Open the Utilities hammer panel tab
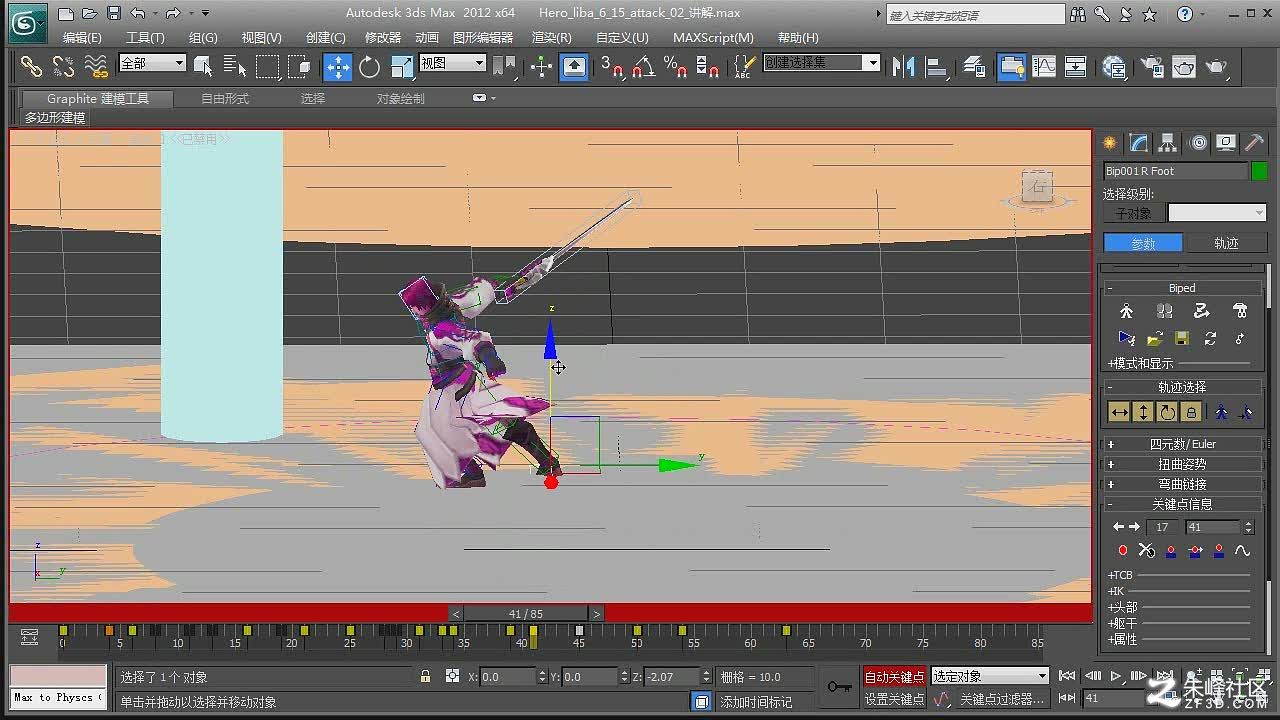 coord(1255,143)
